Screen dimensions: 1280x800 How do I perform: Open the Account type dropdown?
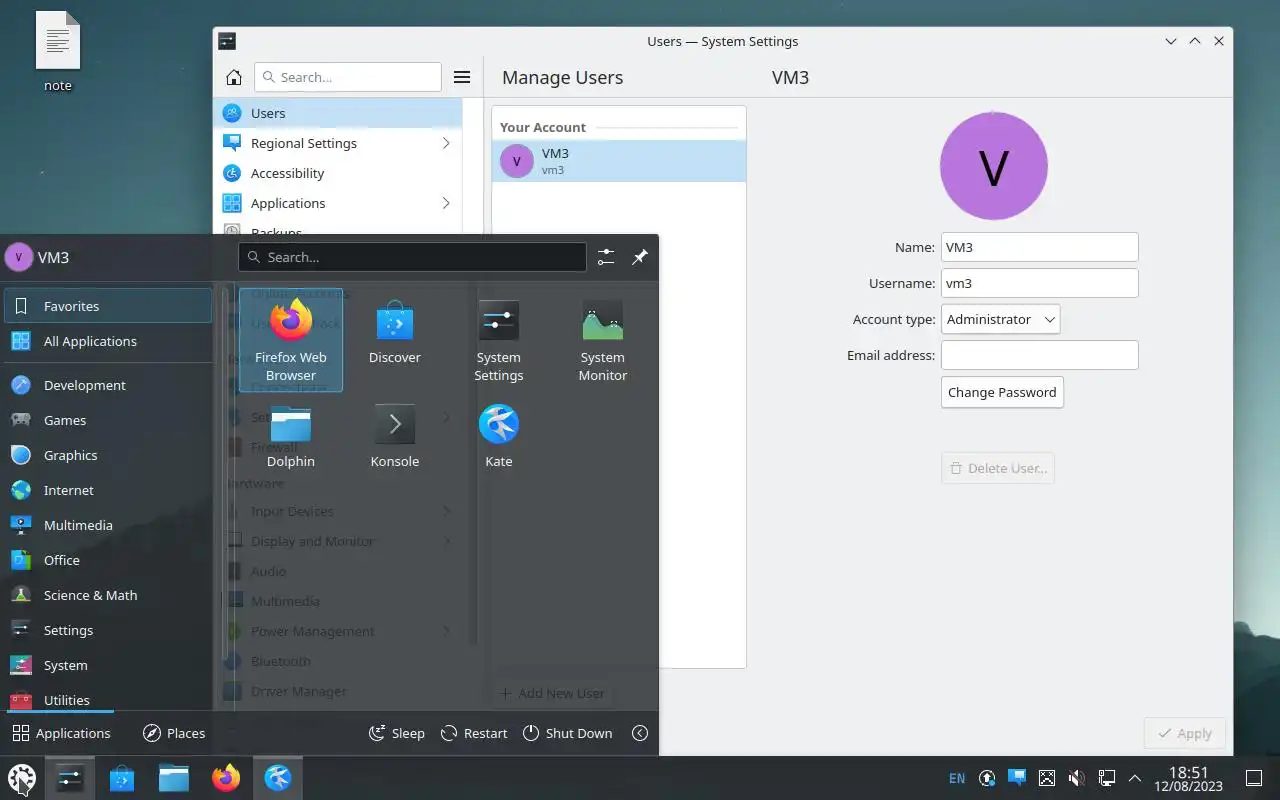(1000, 319)
